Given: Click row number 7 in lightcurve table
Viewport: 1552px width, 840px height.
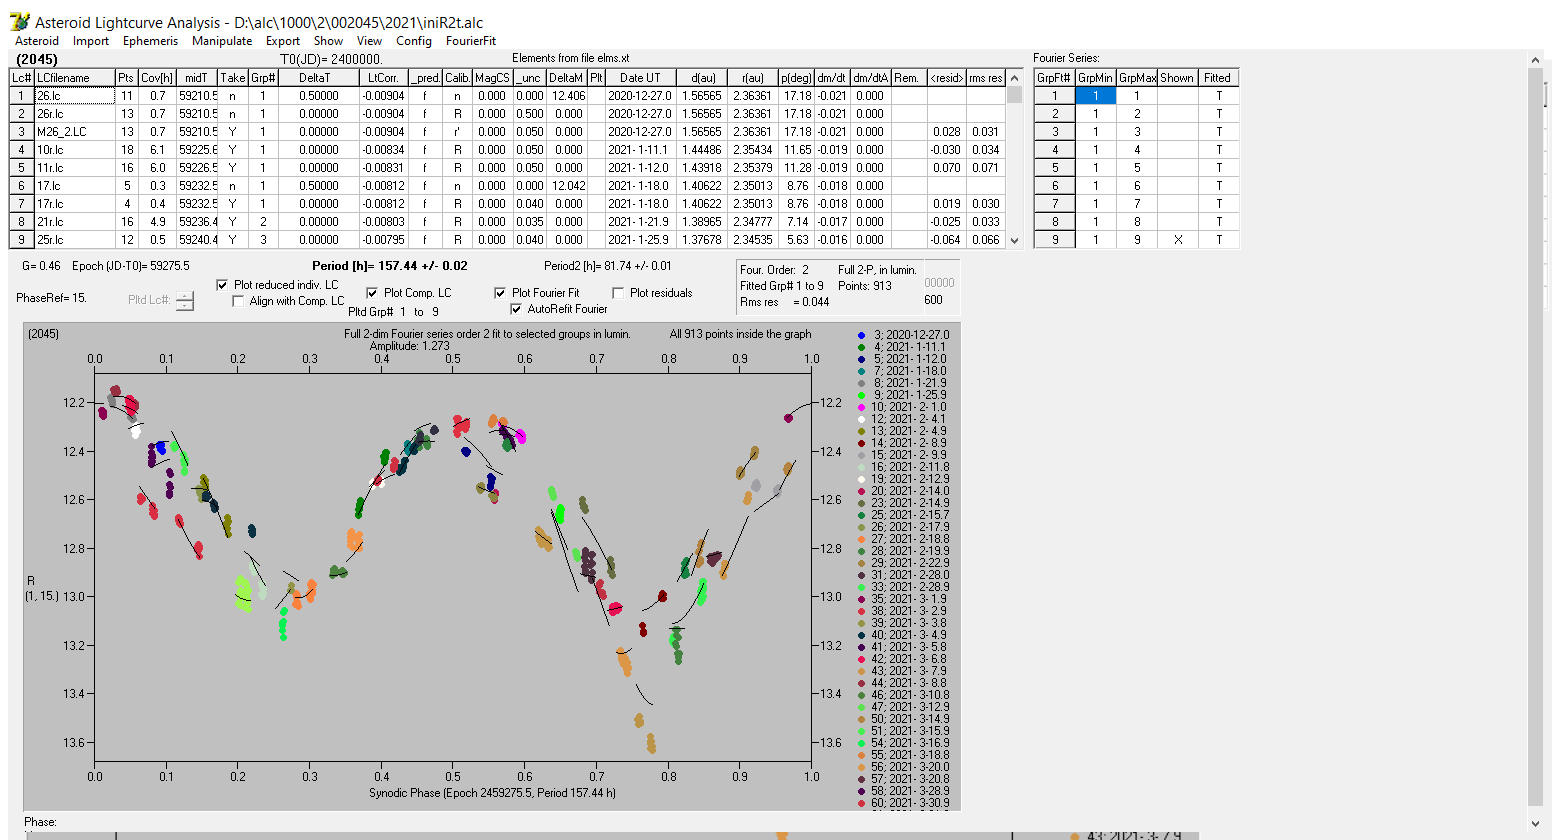Looking at the screenshot, I should click(22, 204).
